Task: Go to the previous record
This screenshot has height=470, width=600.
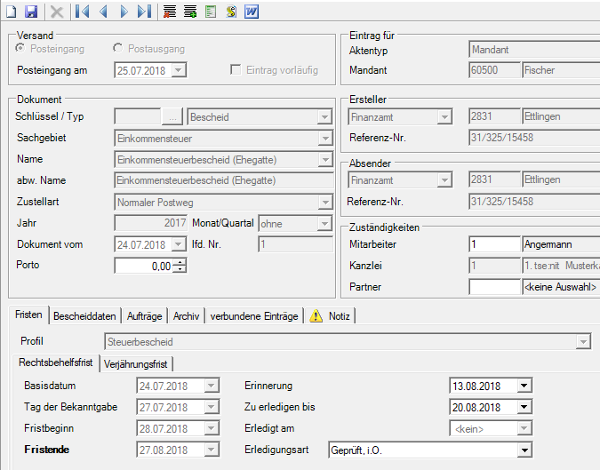Action: click(103, 11)
